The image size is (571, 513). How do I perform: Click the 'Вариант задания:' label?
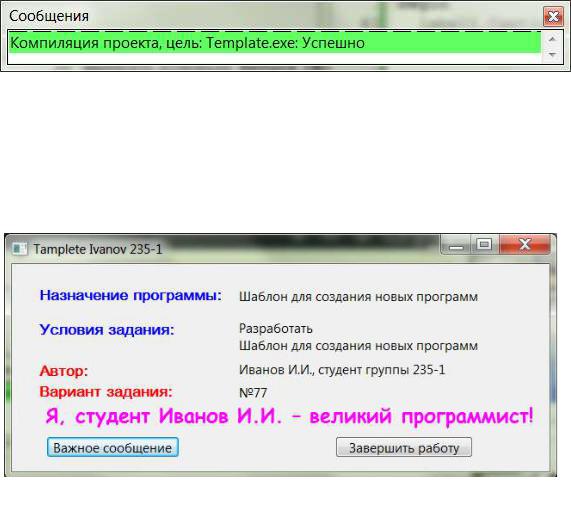click(x=106, y=392)
